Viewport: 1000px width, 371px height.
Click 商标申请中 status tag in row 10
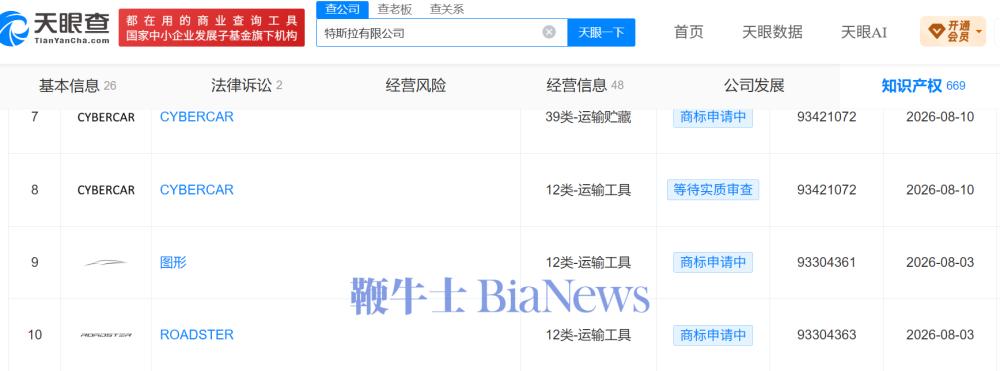tap(713, 335)
